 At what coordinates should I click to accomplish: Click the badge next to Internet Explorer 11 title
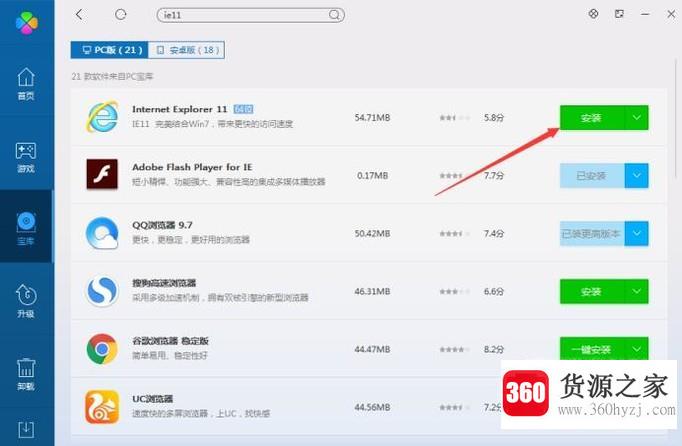coord(243,109)
